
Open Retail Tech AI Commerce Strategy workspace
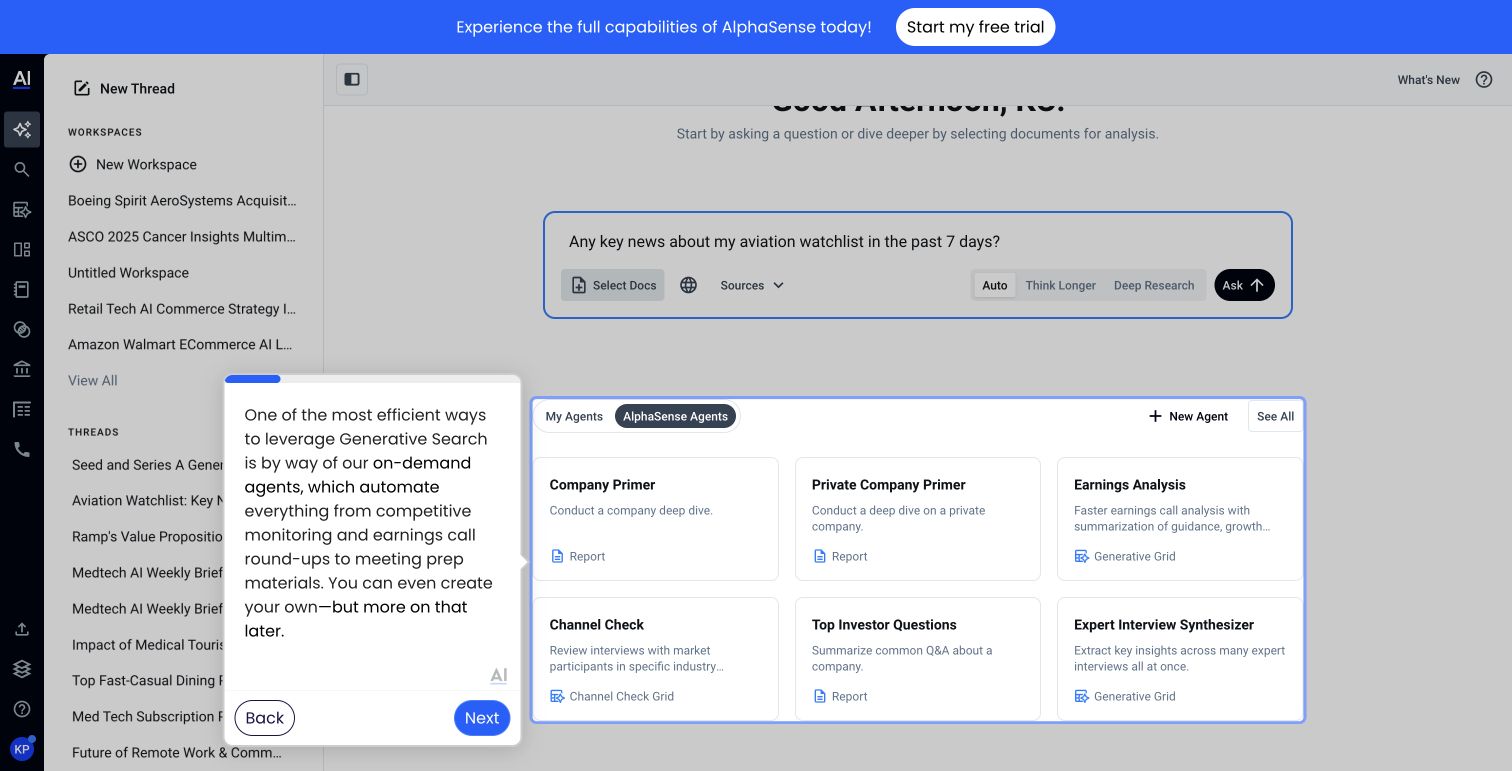click(182, 308)
